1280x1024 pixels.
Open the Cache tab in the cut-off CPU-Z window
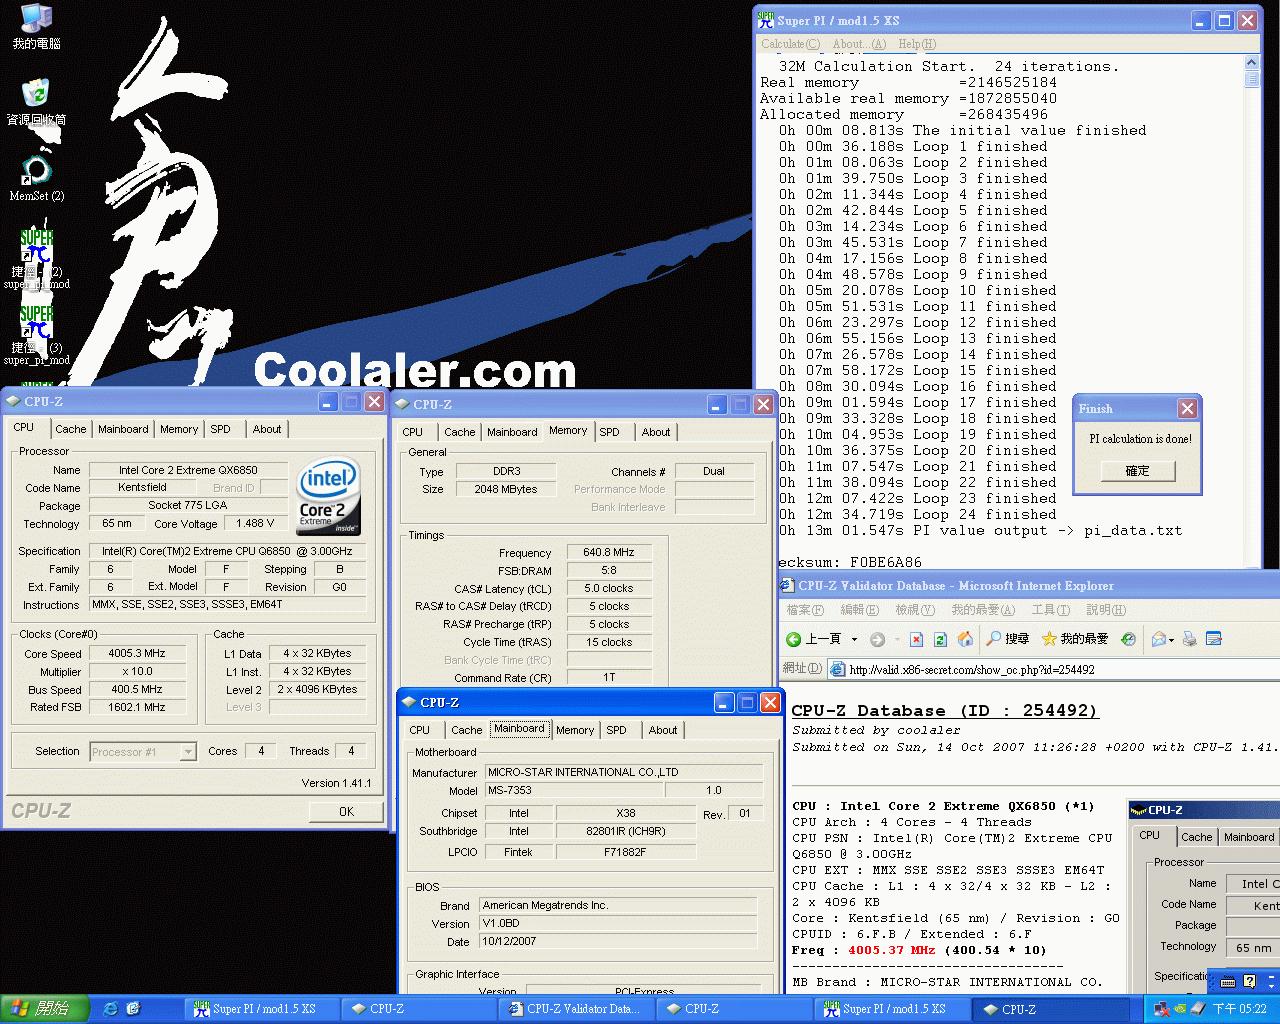(1196, 837)
